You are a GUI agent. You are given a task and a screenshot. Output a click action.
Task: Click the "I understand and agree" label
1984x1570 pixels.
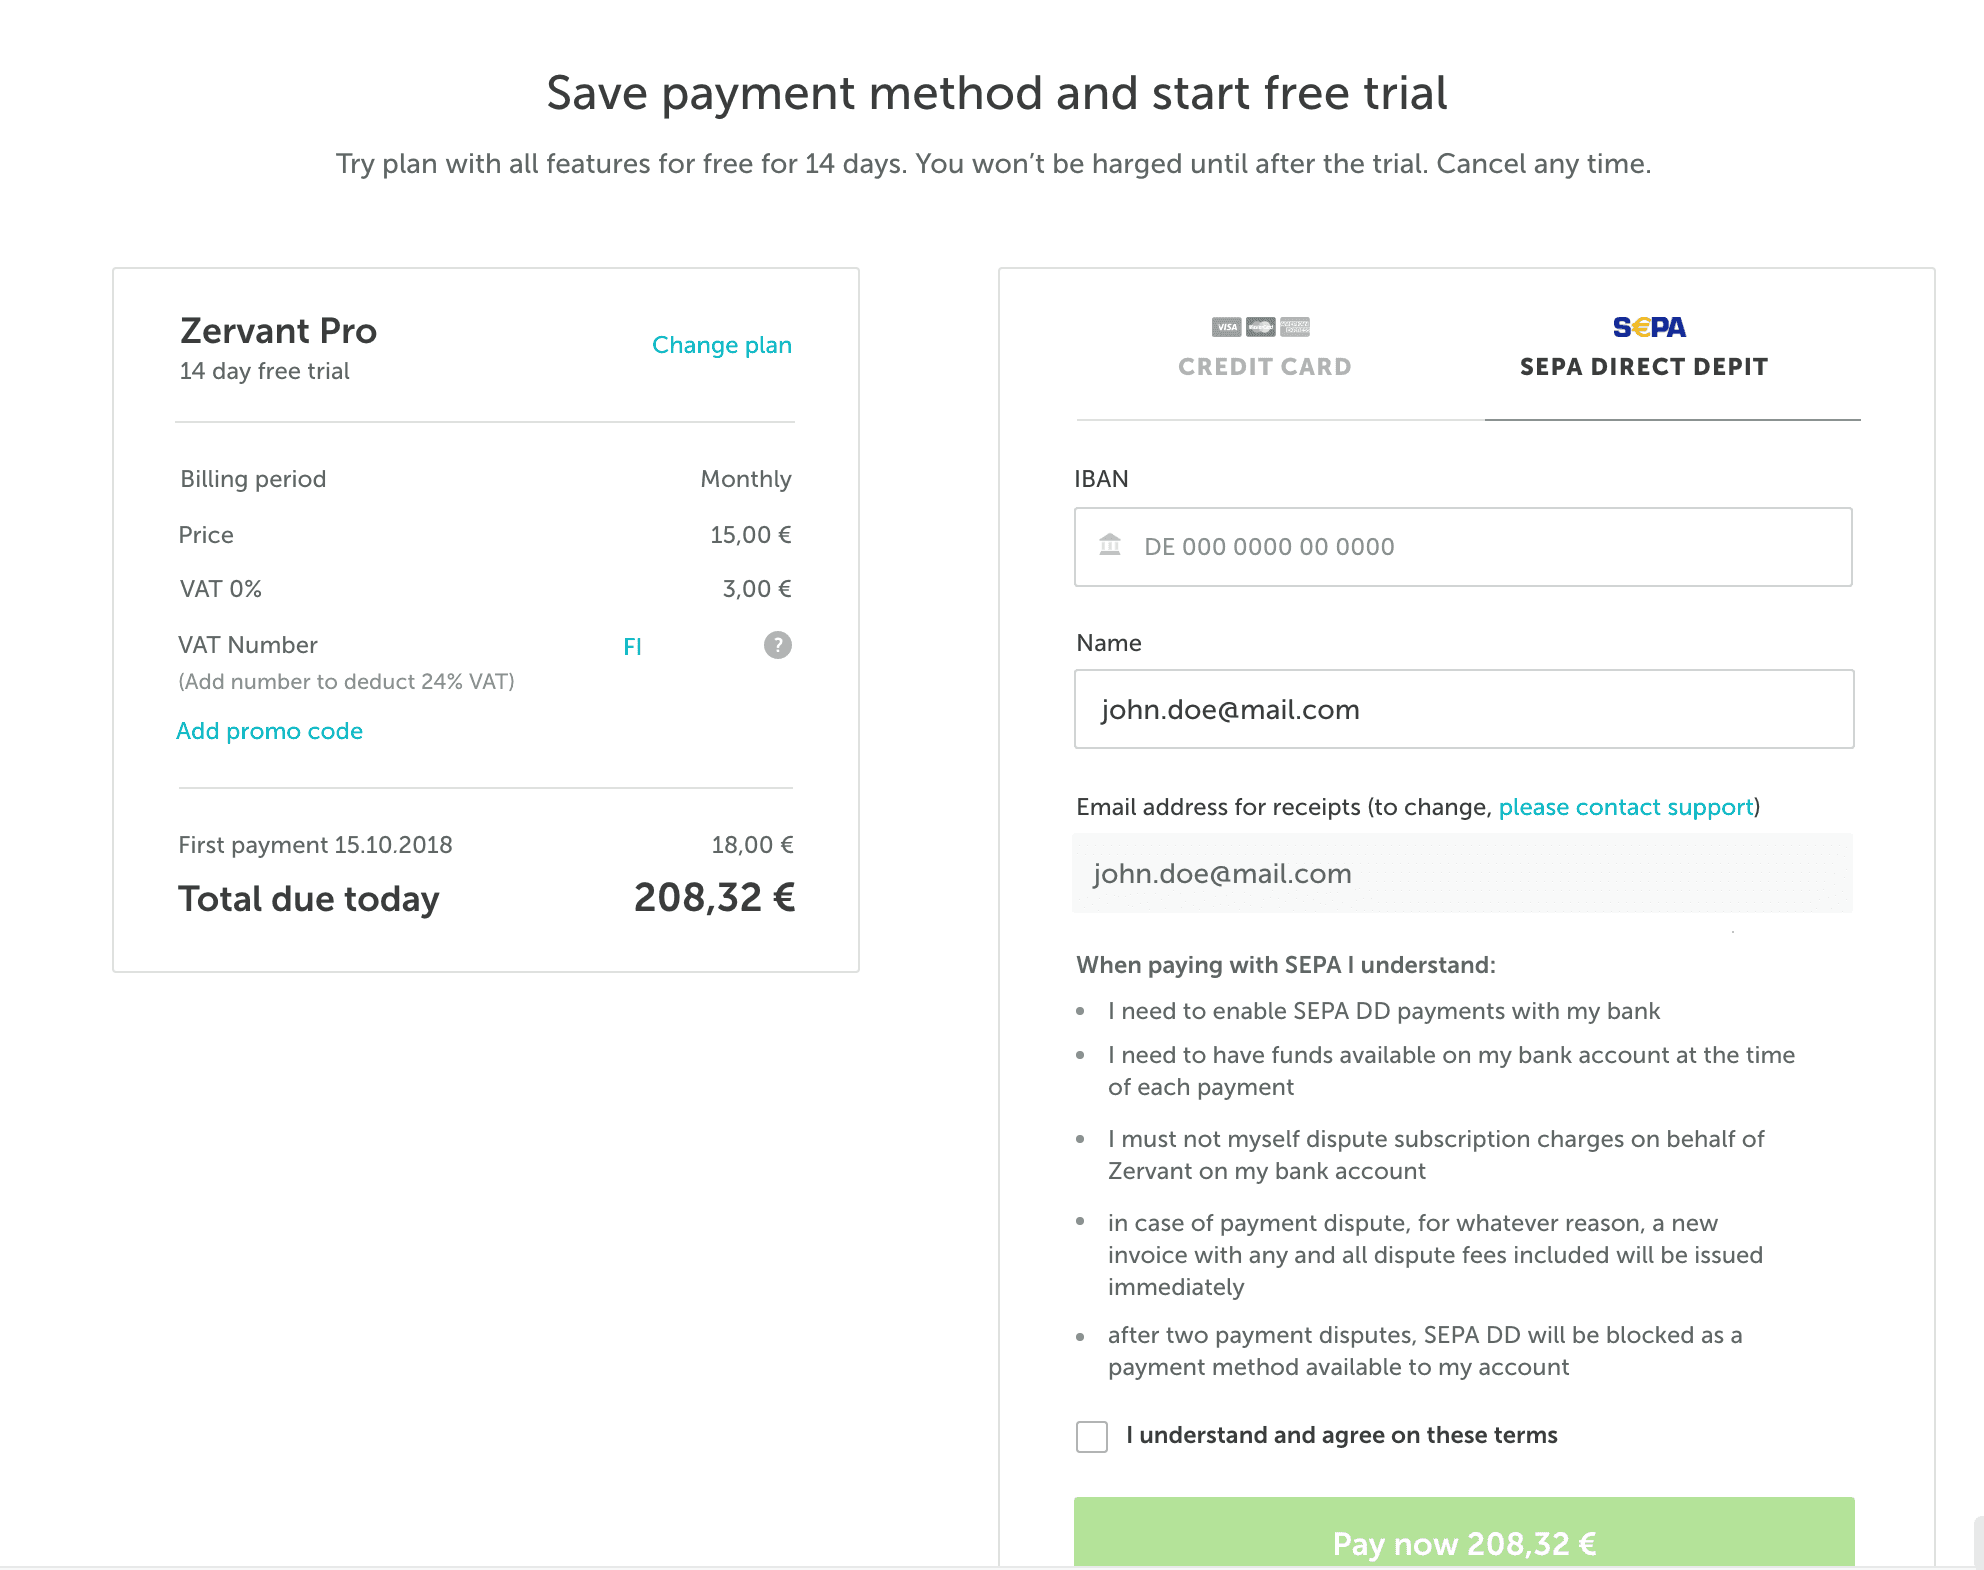point(1341,1435)
